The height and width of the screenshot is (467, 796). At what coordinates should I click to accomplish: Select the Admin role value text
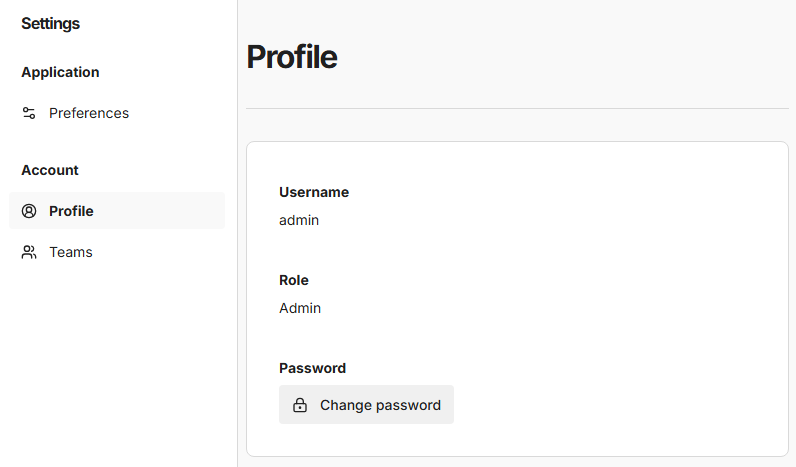pos(300,308)
